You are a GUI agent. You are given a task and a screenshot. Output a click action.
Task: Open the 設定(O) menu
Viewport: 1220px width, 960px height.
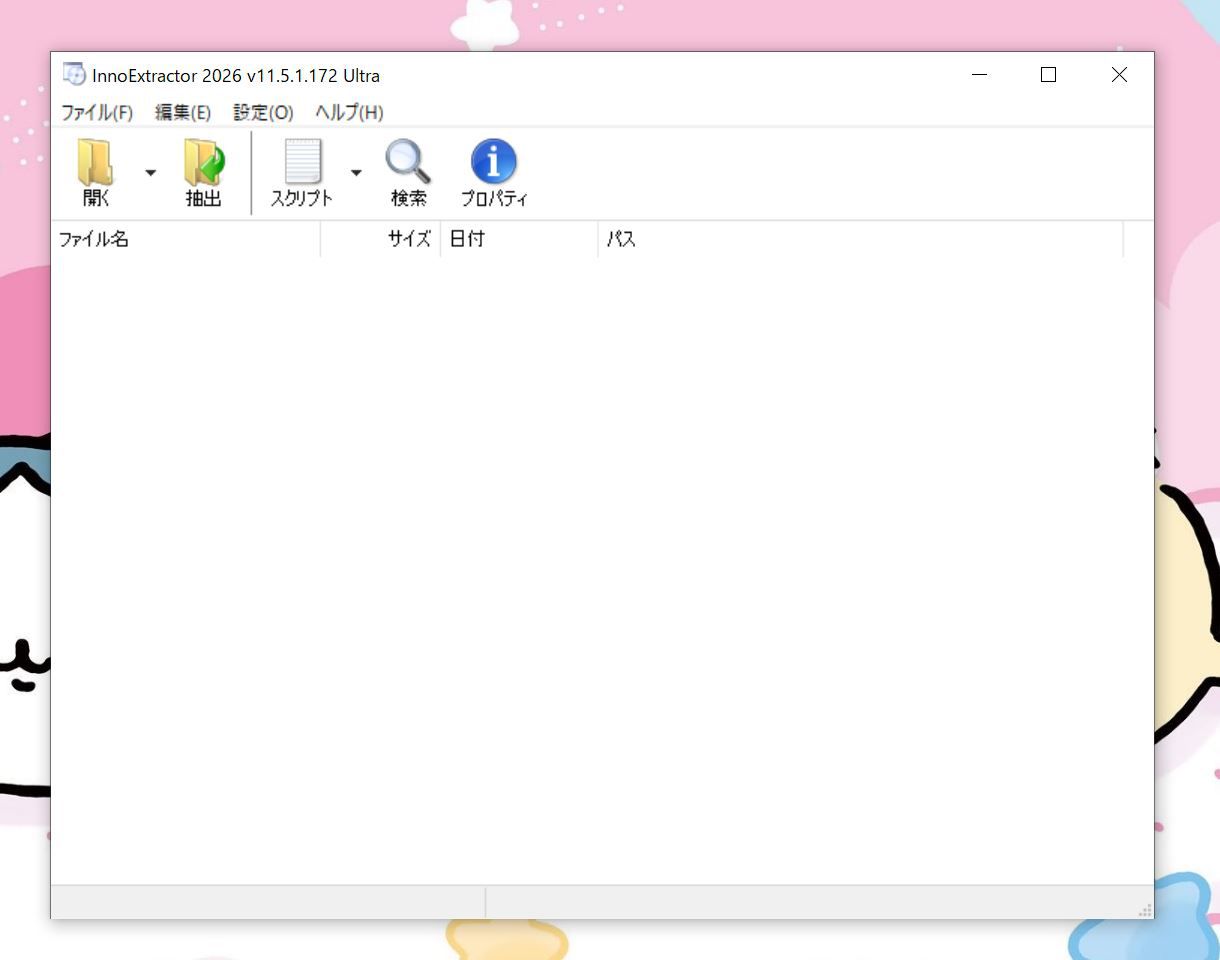[x=263, y=112]
